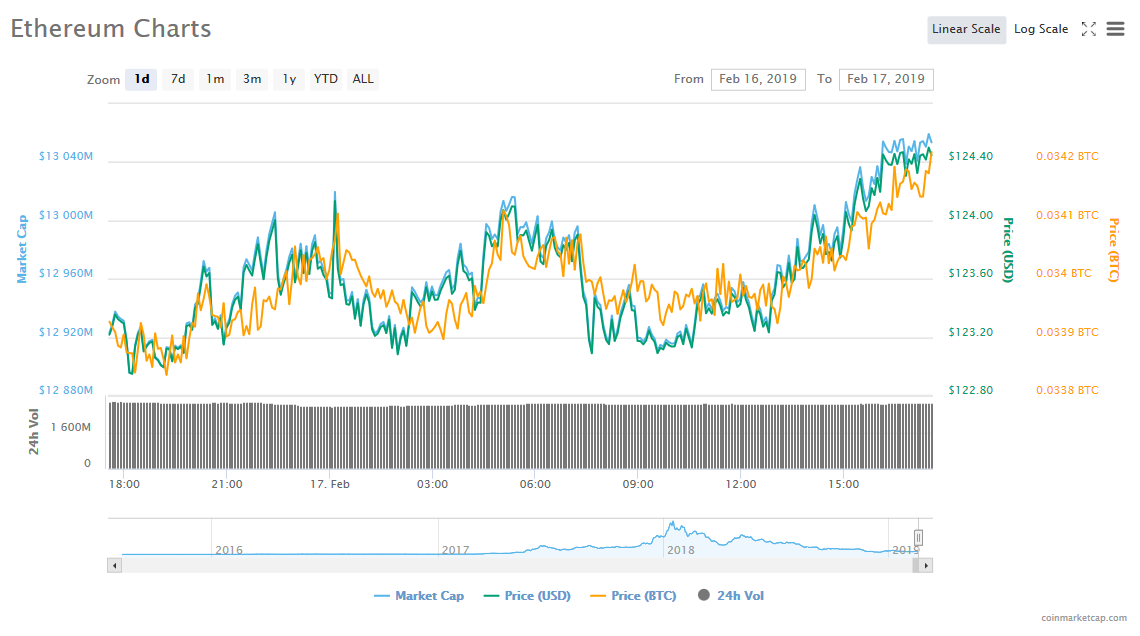Click the Price (BTC) axis title

(x=1114, y=249)
